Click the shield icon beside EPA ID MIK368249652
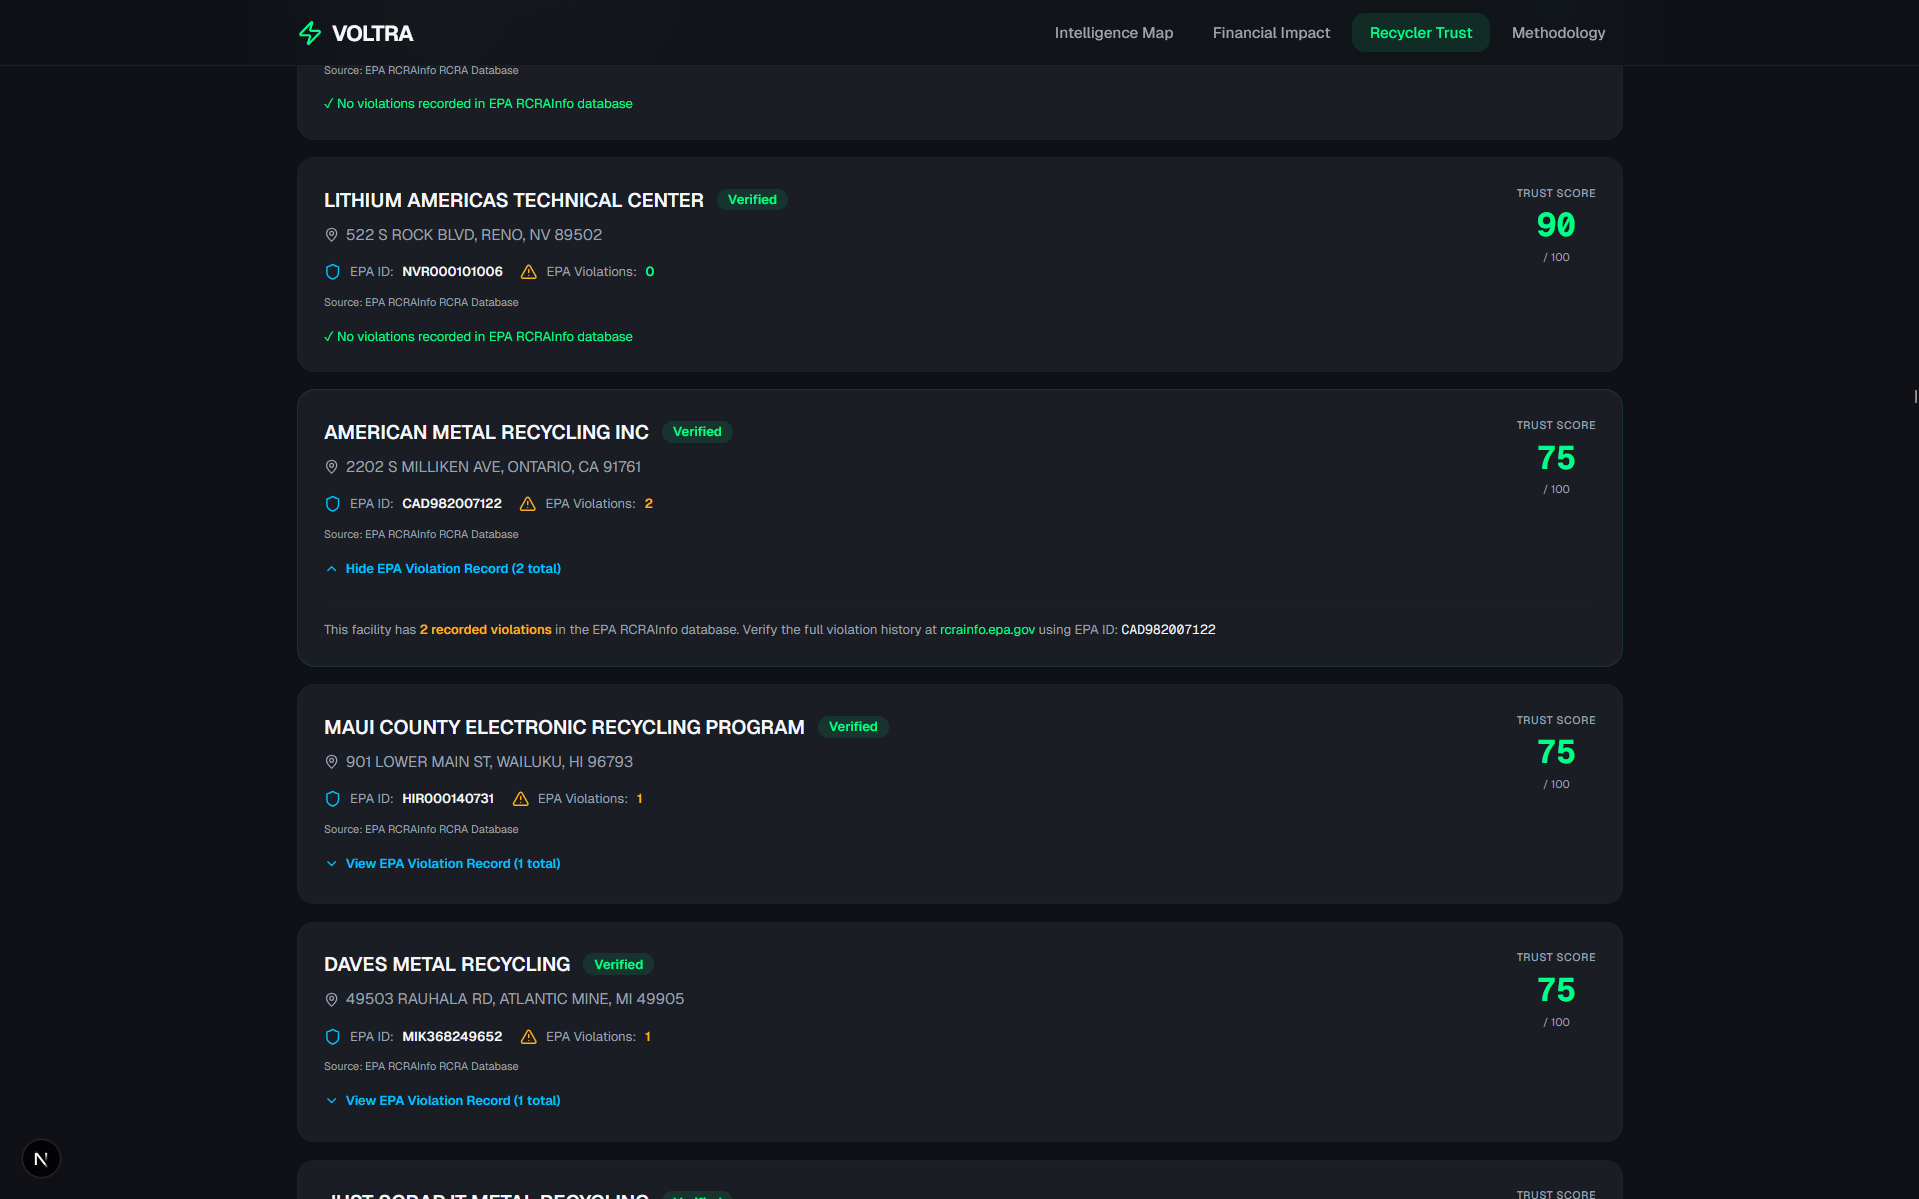 click(333, 1037)
